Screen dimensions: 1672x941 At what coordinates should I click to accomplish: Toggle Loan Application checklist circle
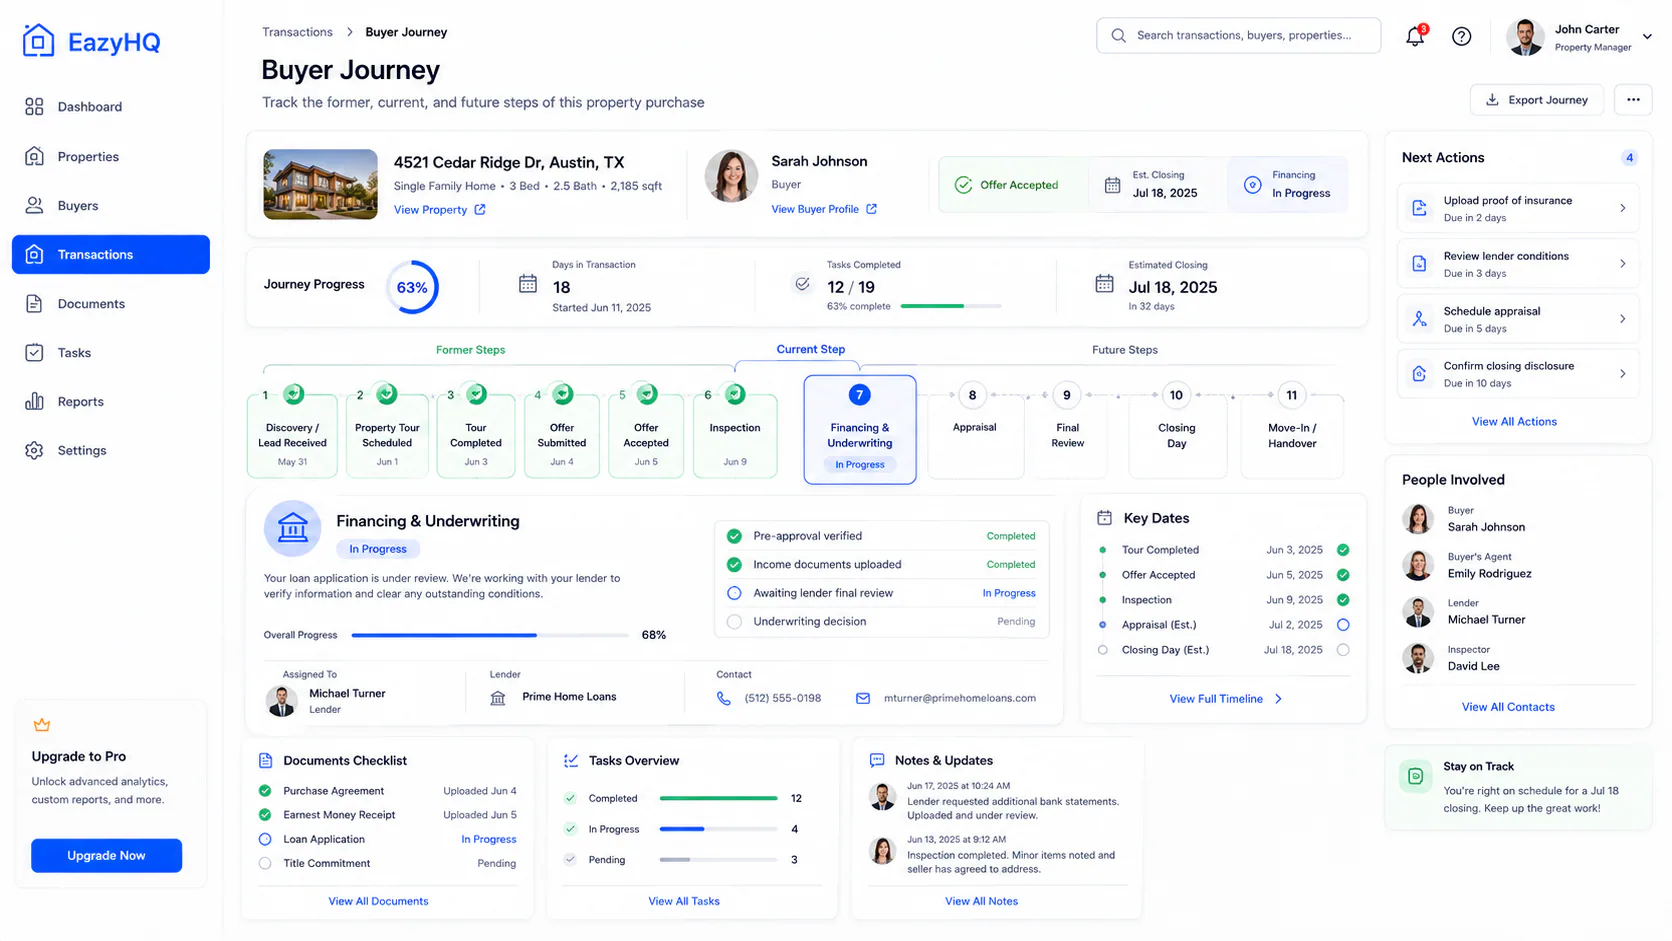point(265,839)
